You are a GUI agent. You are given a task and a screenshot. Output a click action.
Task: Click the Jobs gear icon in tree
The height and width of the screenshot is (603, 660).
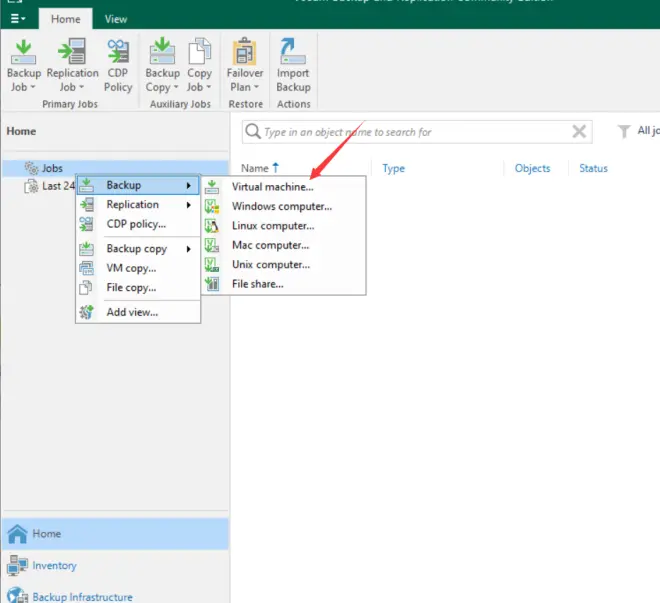click(x=31, y=168)
